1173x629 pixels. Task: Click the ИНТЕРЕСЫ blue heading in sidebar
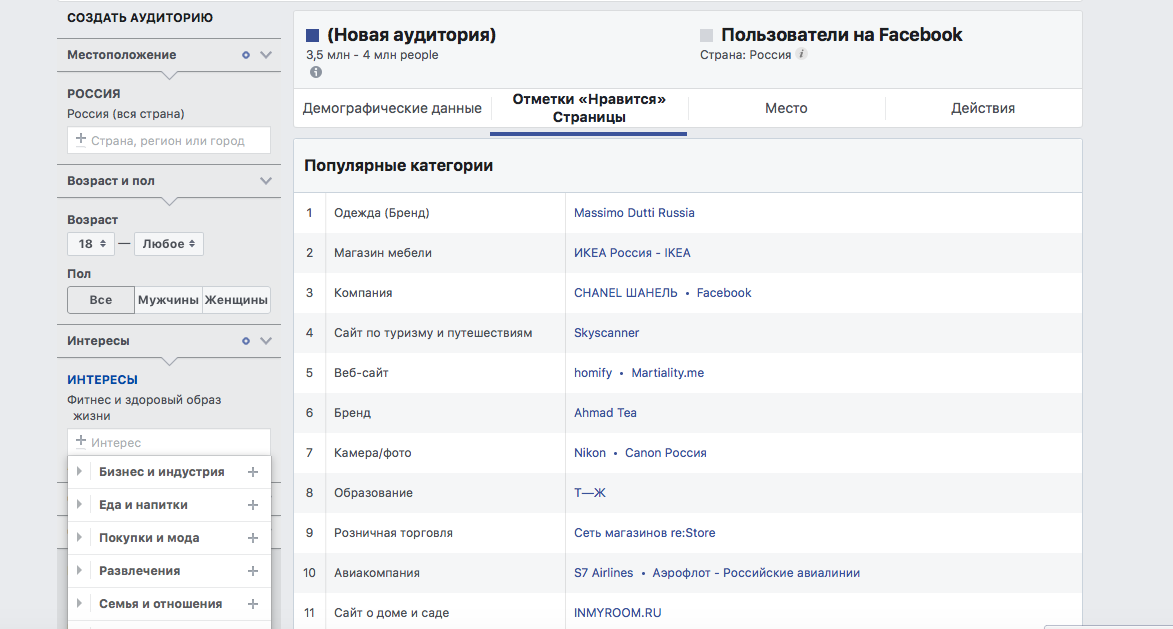(102, 380)
